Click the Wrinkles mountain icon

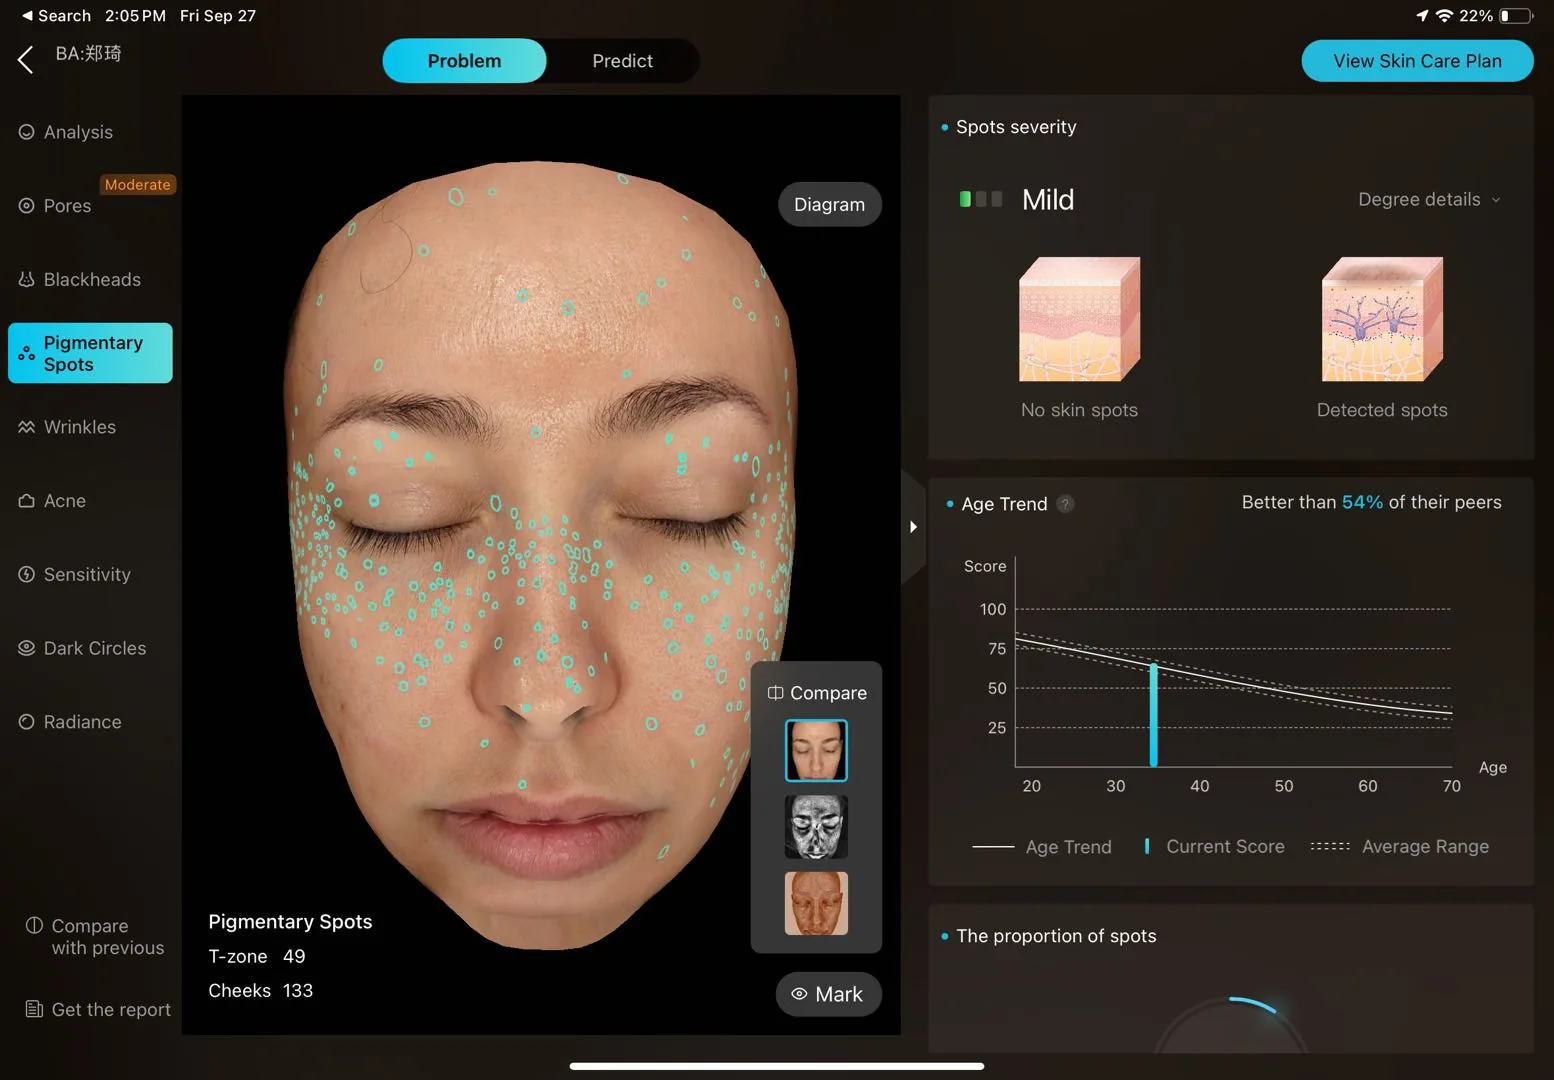pyautogui.click(x=27, y=427)
